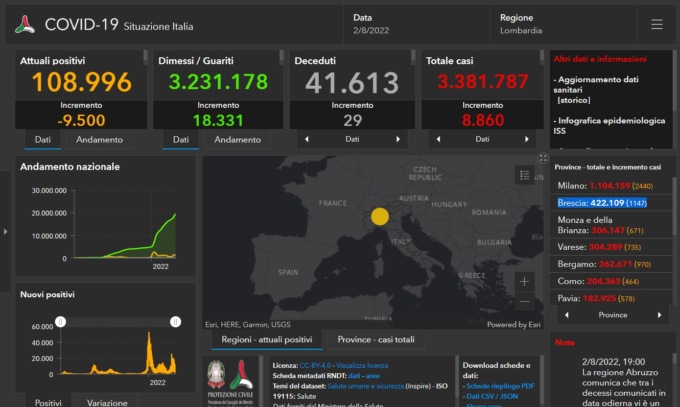
Task: Grab left handle of Nuovi positivi range slider
Action: coord(61,322)
